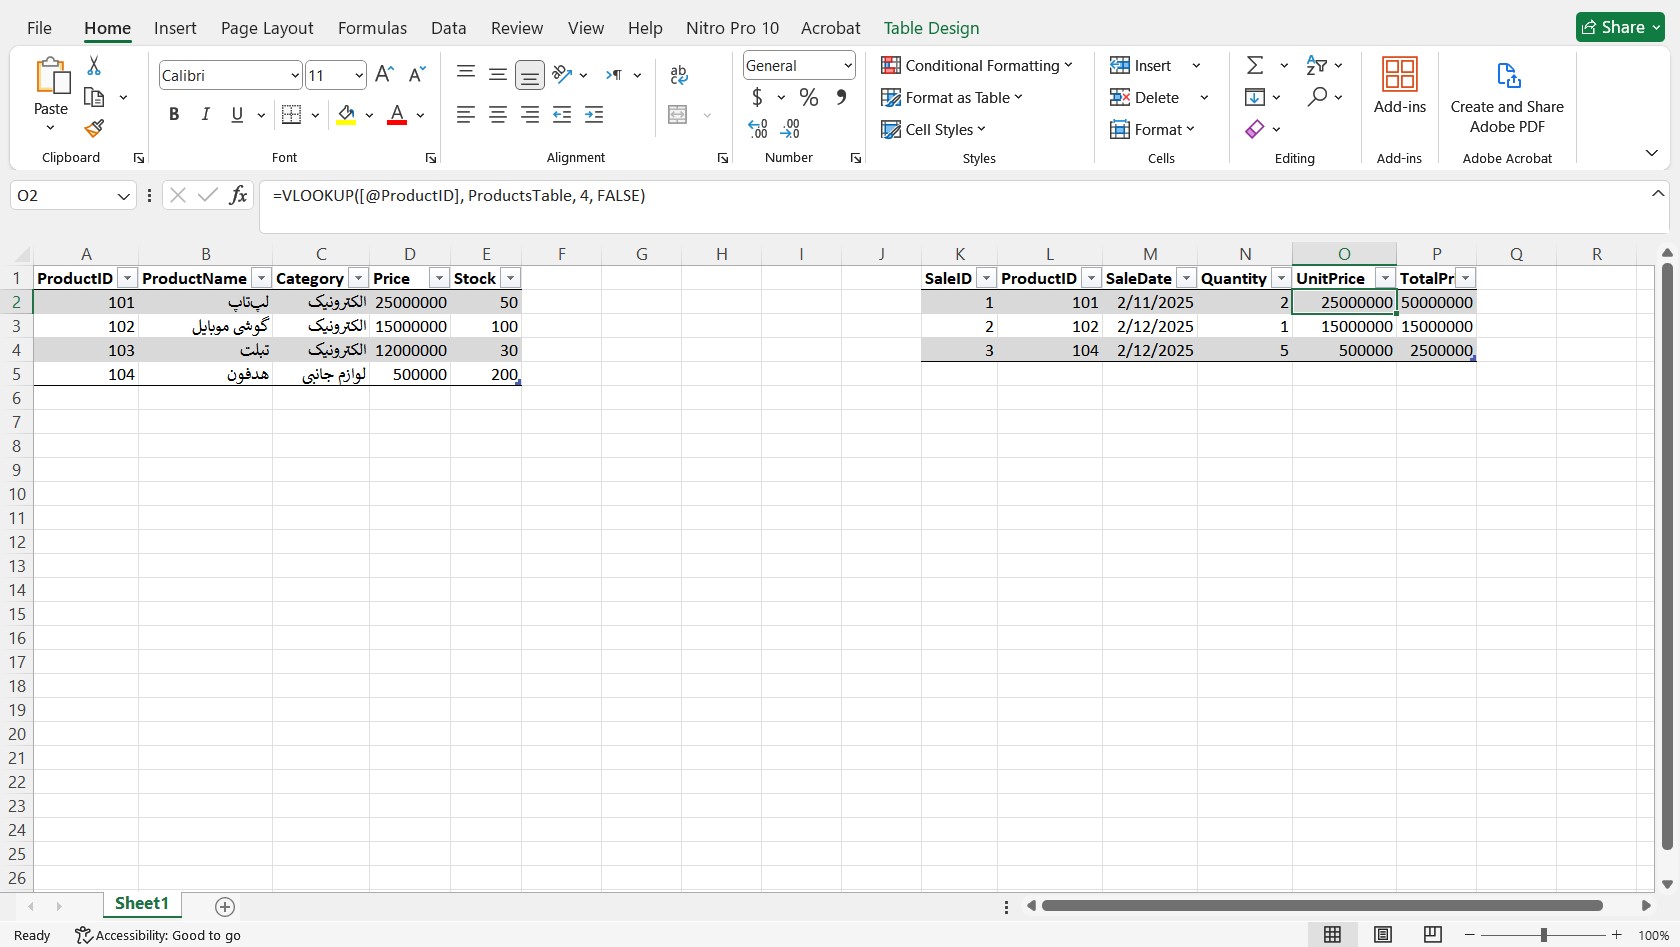Click Decrease Decimal icon
1680x947 pixels.
pyautogui.click(x=790, y=128)
